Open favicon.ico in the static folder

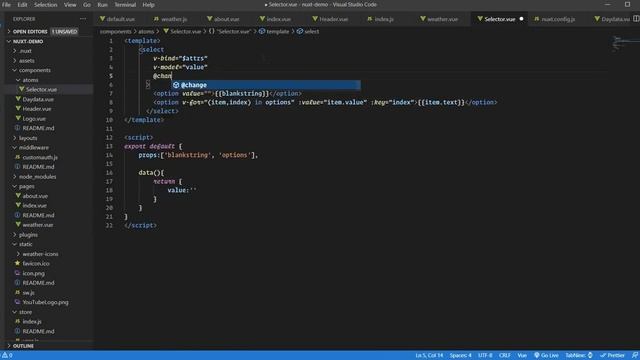point(36,264)
